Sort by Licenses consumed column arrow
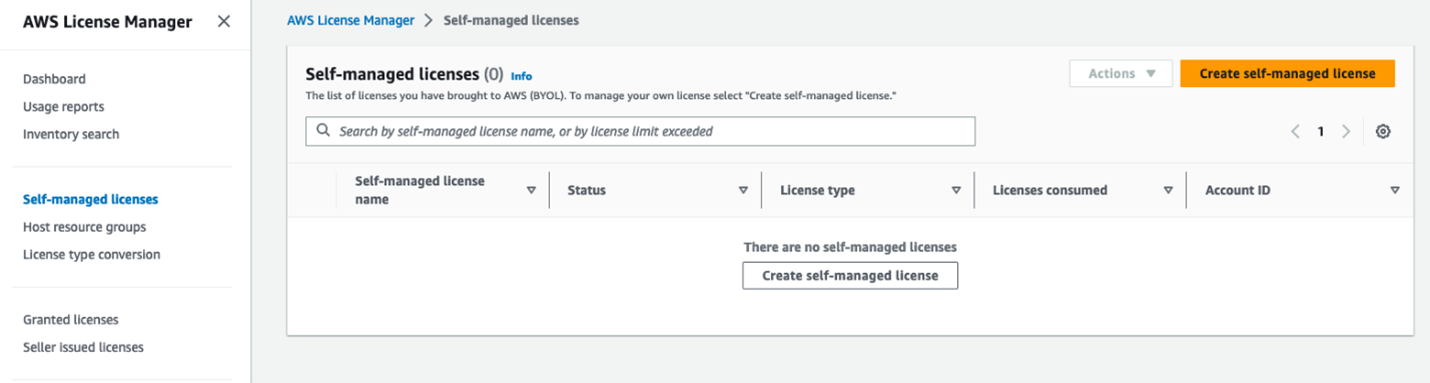This screenshot has height=383, width=1430. click(1168, 190)
